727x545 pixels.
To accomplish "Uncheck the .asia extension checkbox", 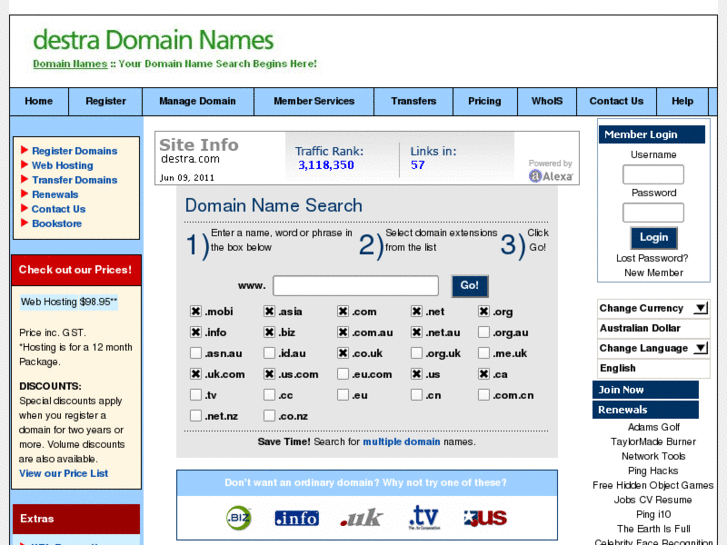I will coord(269,311).
